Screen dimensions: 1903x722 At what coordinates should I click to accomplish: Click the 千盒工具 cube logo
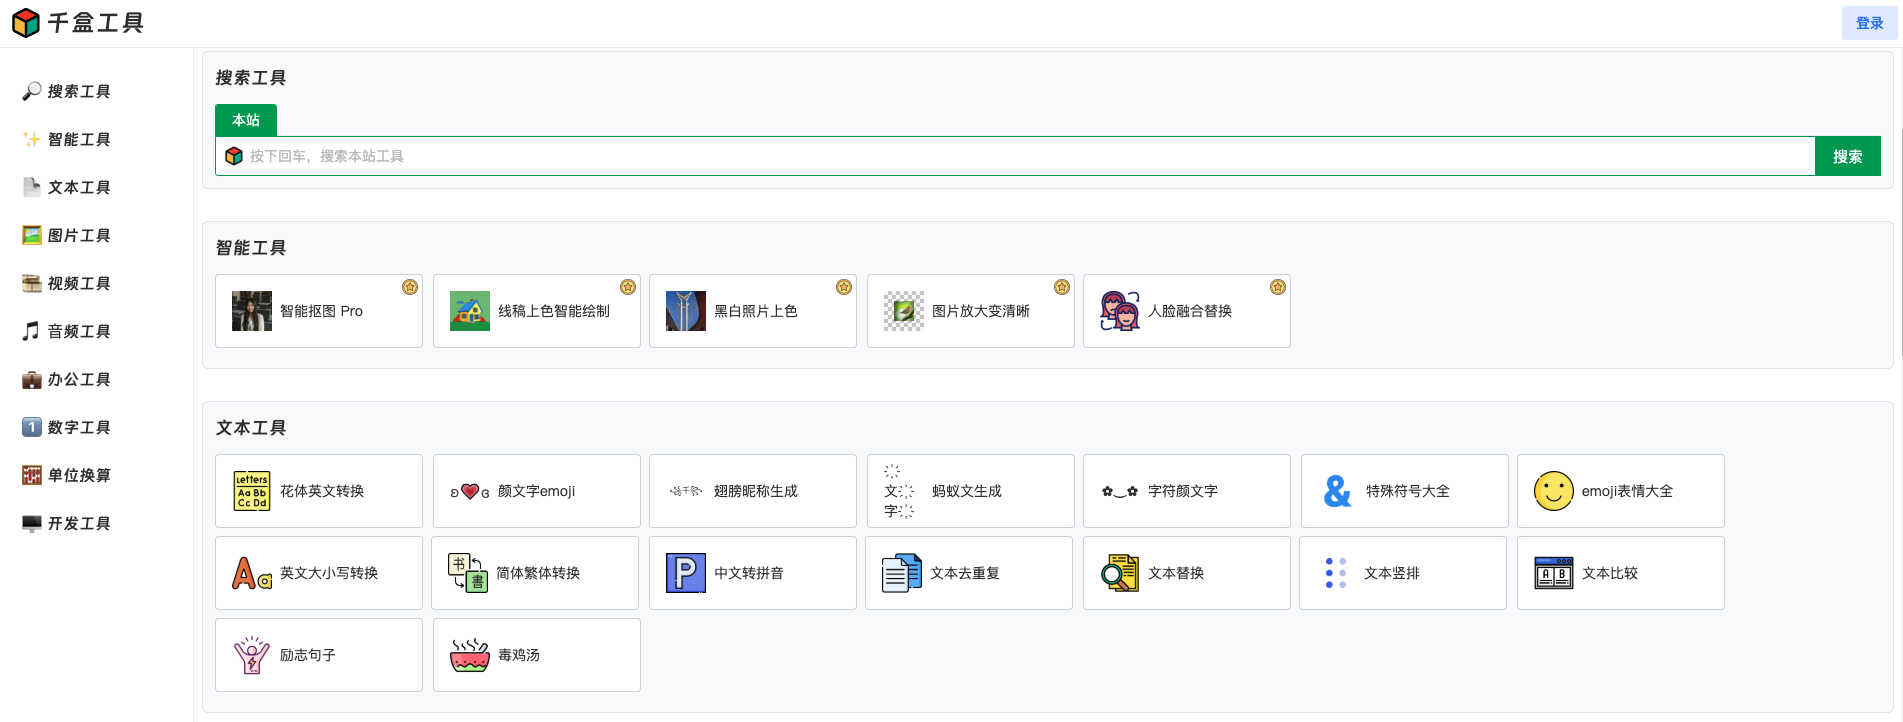[26, 22]
